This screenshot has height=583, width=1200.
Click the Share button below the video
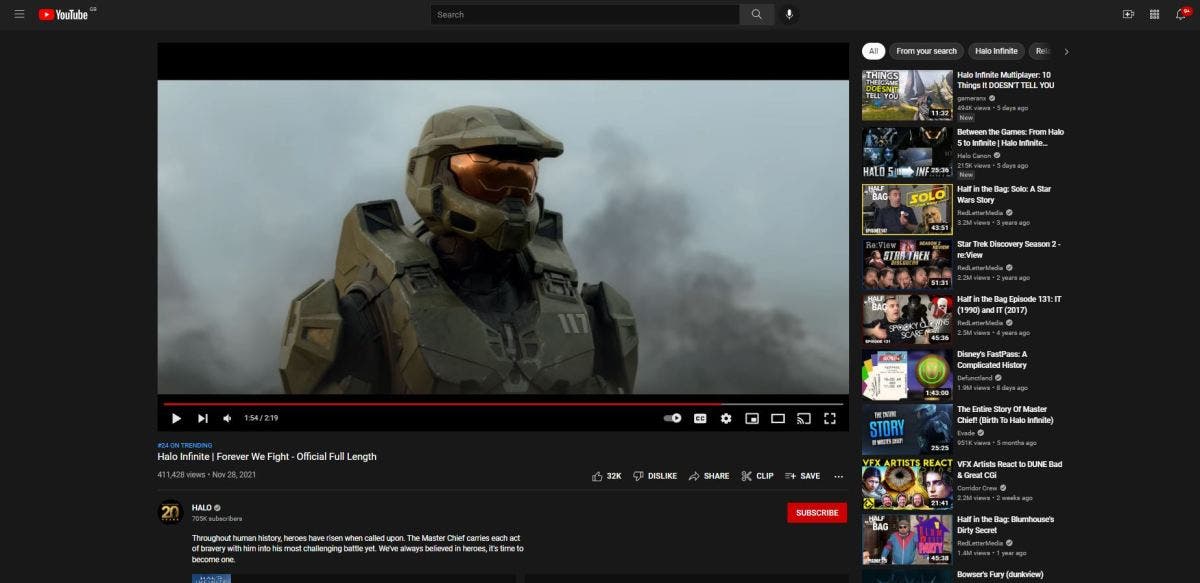coord(708,476)
